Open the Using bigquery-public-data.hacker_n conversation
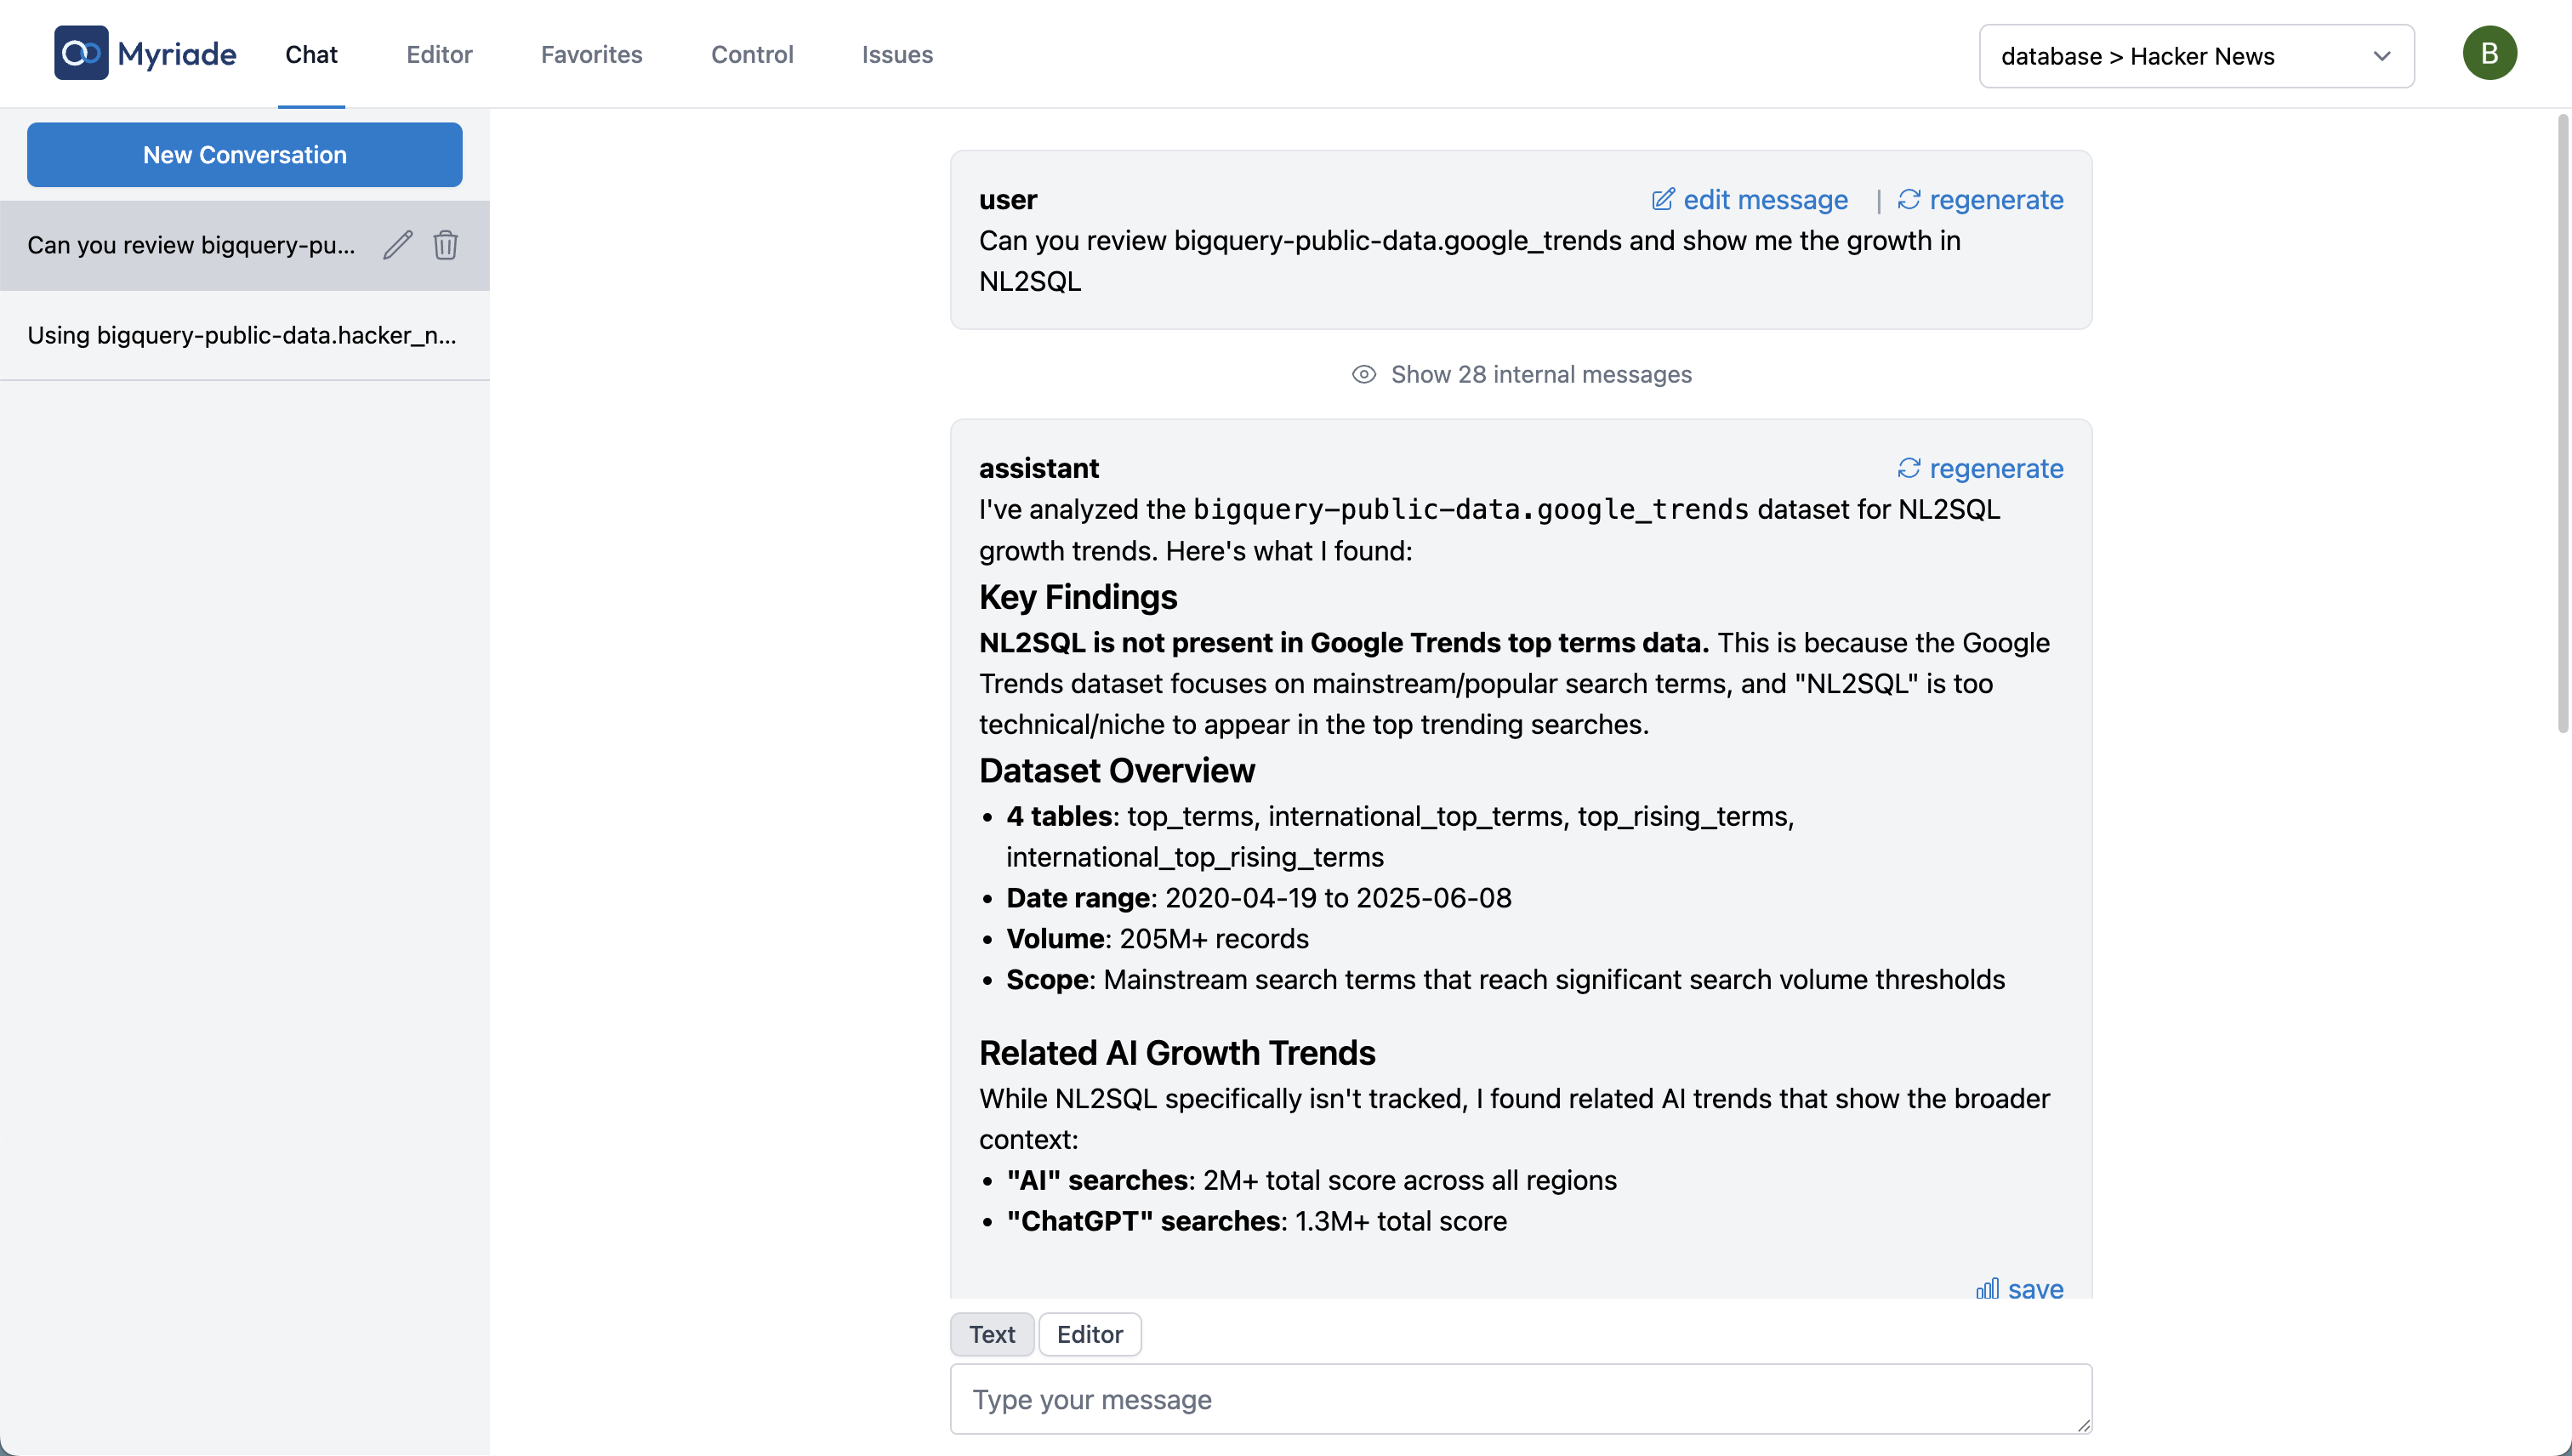Screen dimensions: 2572x1456 coord(242,335)
